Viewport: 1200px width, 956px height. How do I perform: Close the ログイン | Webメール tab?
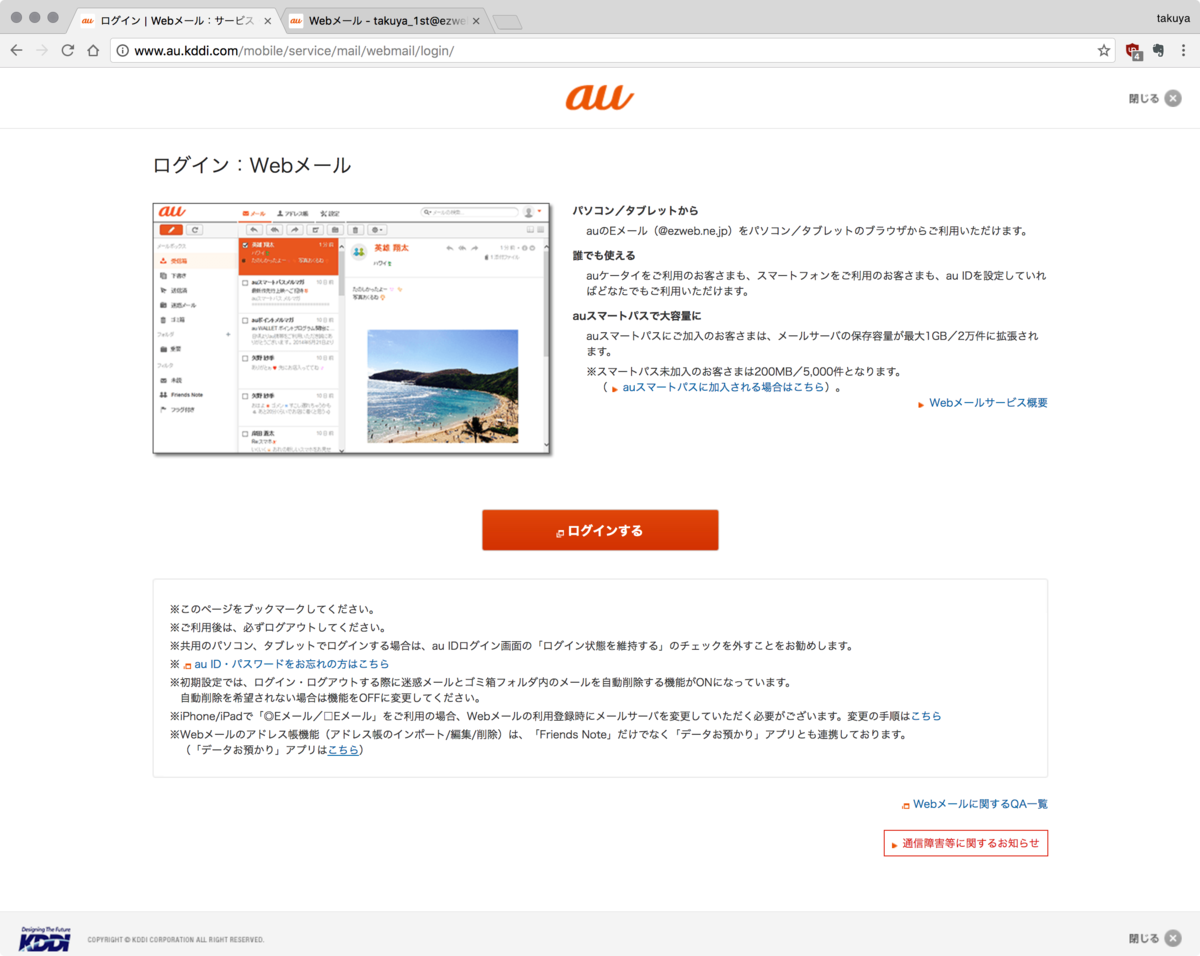(x=268, y=20)
